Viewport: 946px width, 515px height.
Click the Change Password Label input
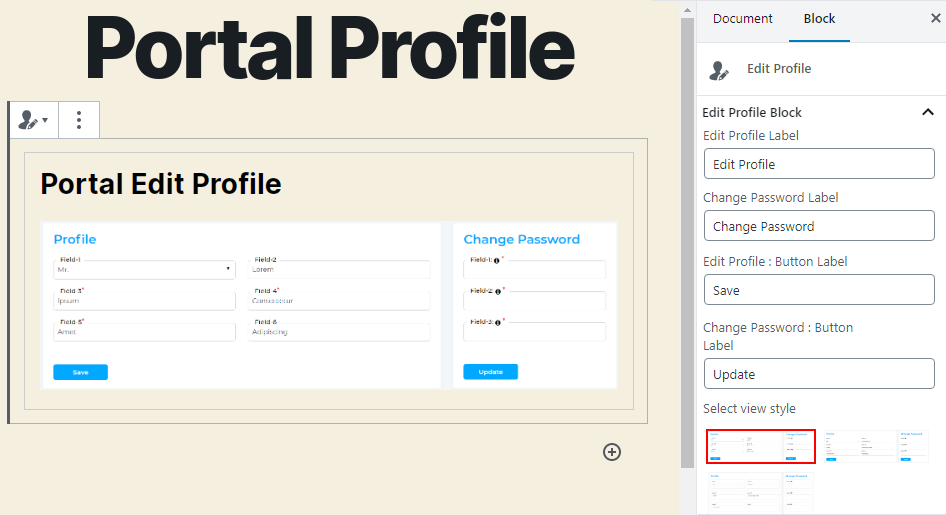coord(819,226)
